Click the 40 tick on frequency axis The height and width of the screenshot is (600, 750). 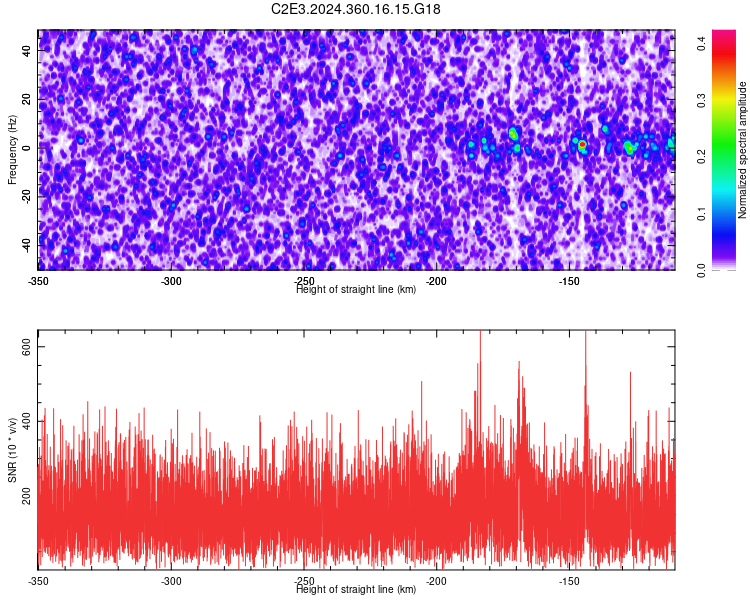pos(27,51)
